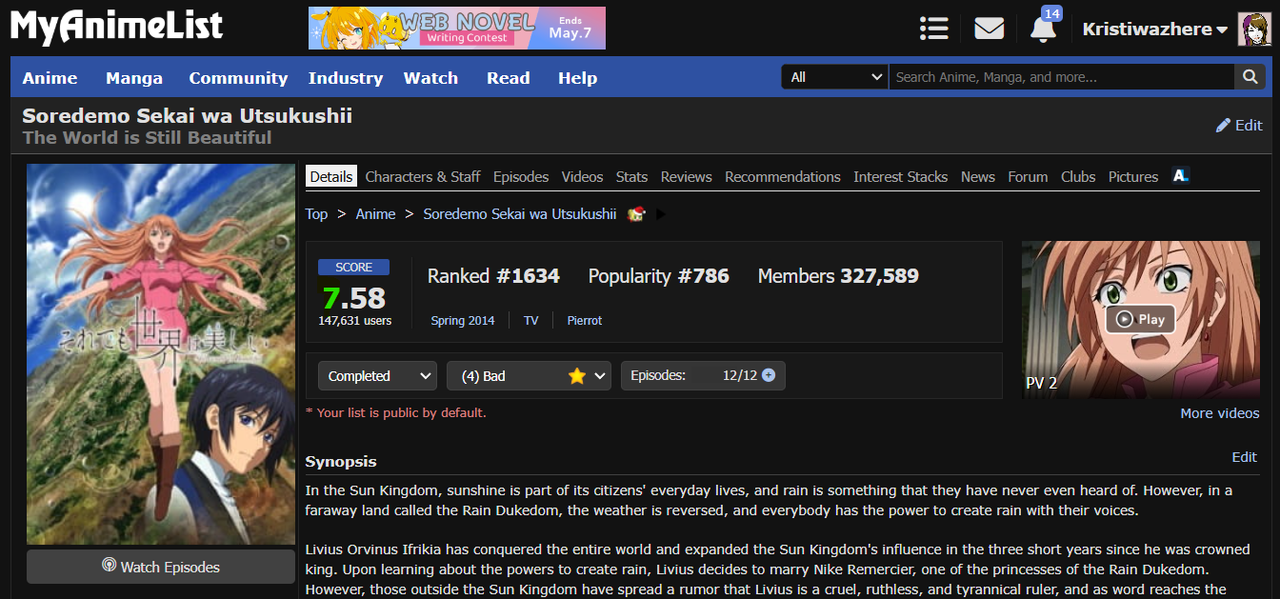
Task: Switch to the Interest Stacks tab
Action: pos(900,176)
